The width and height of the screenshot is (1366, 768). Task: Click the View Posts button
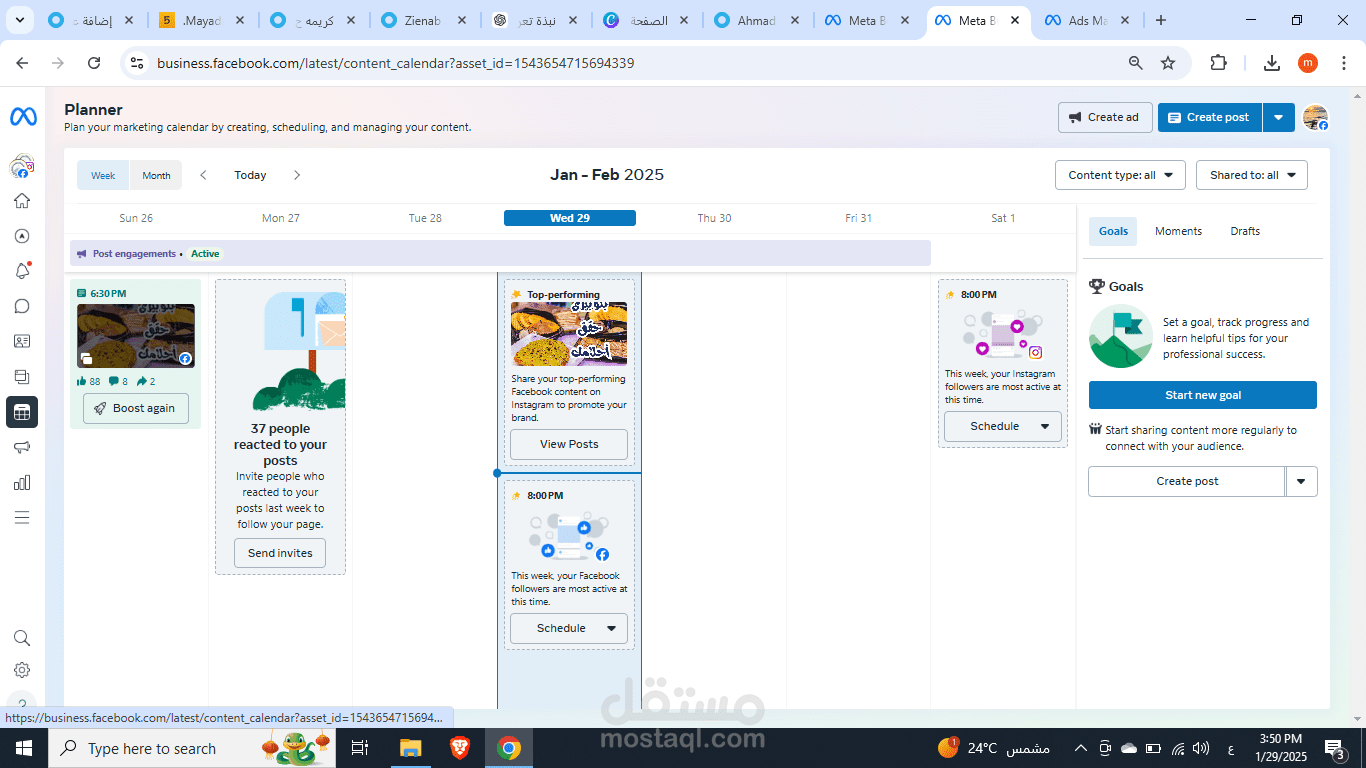point(569,444)
